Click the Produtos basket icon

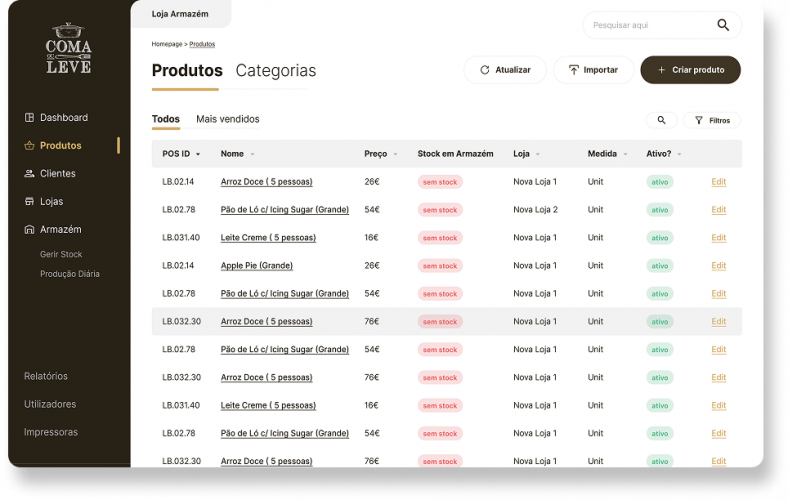[x=30, y=146]
